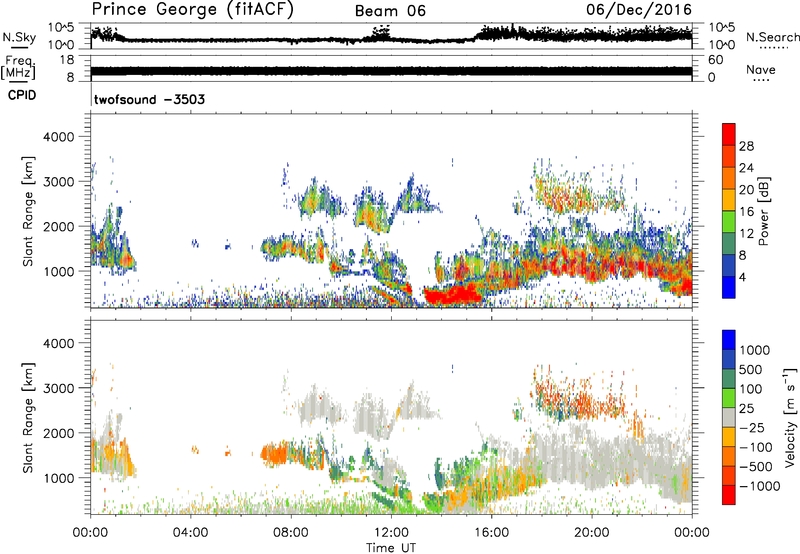Click the '4' Power colorbar tick value

click(x=742, y=277)
